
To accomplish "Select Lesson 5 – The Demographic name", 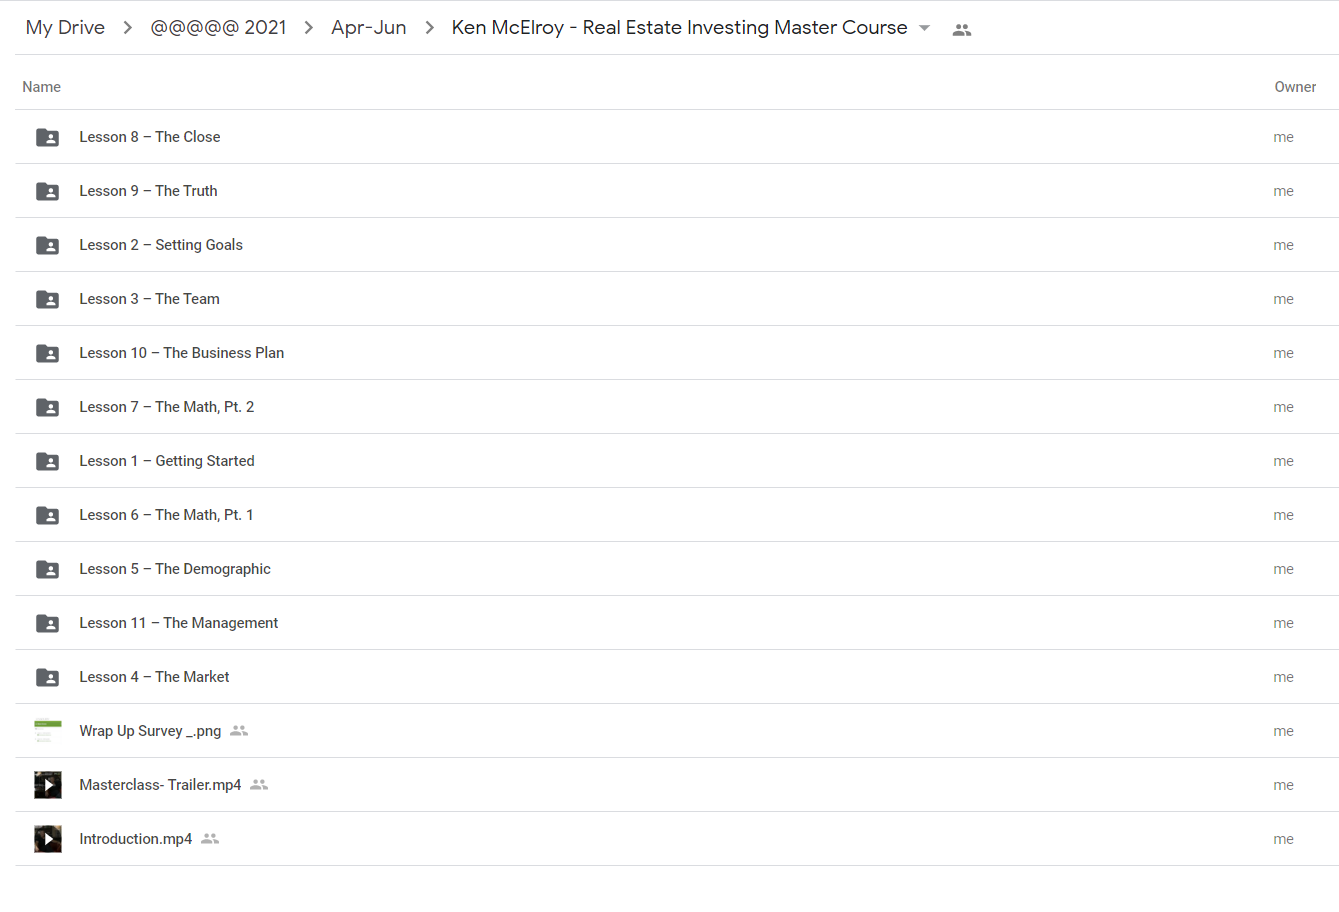I will point(175,569).
